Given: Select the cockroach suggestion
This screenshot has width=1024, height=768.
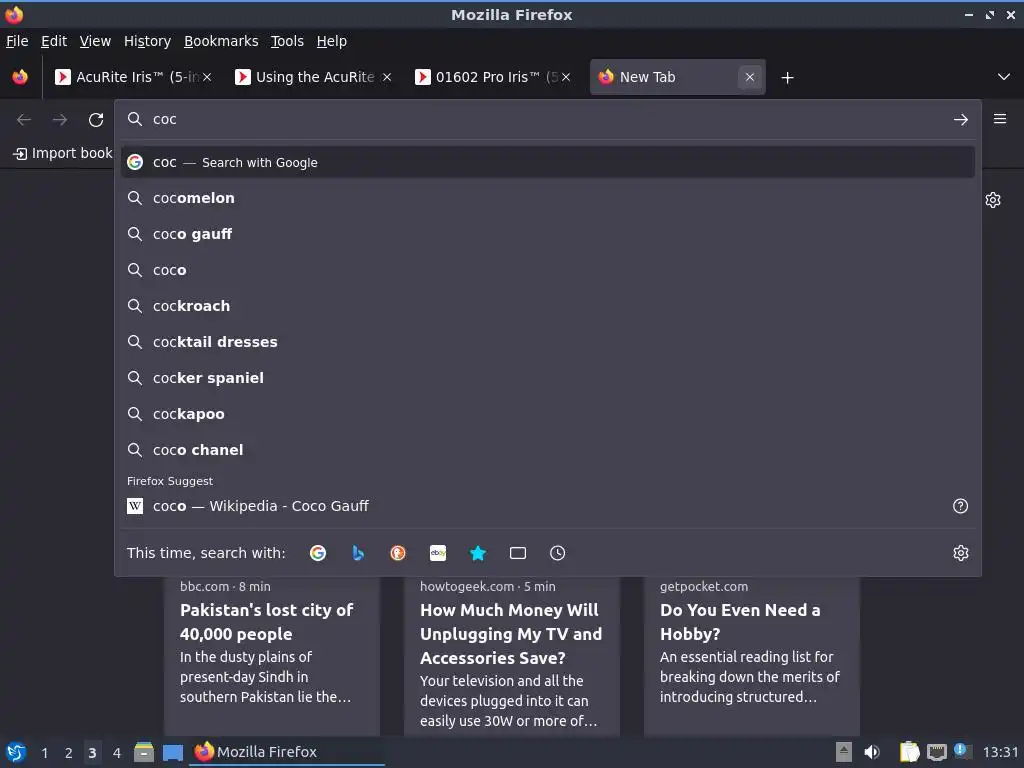Looking at the screenshot, I should point(547,306).
